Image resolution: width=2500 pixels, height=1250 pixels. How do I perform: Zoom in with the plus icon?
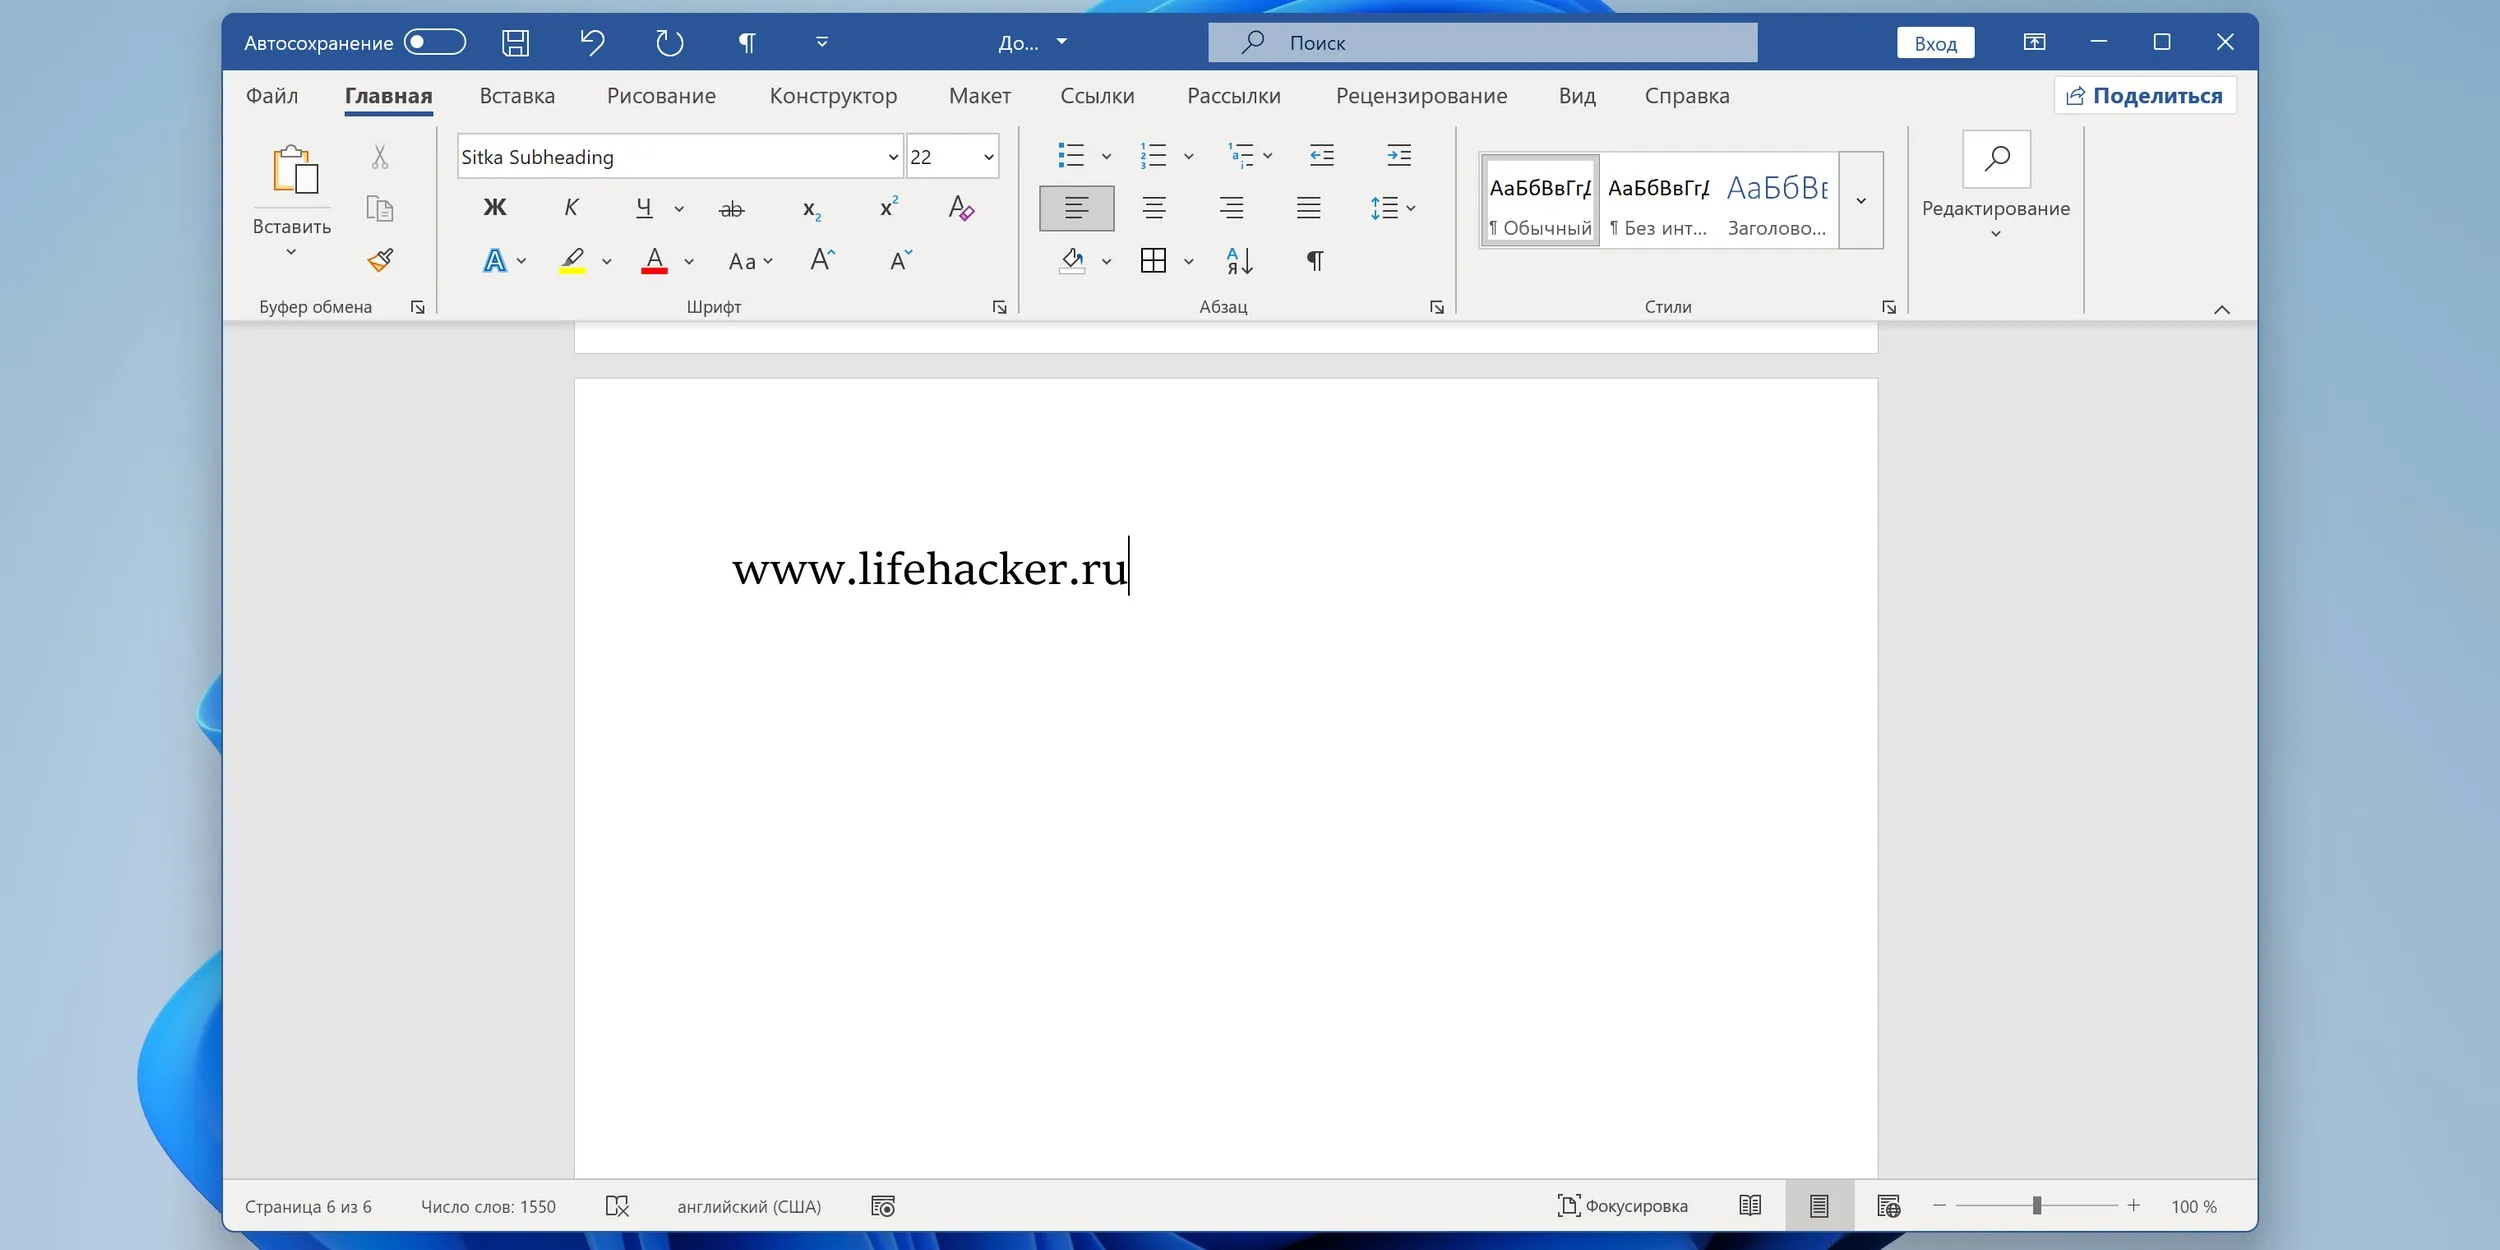pyautogui.click(x=2133, y=1206)
